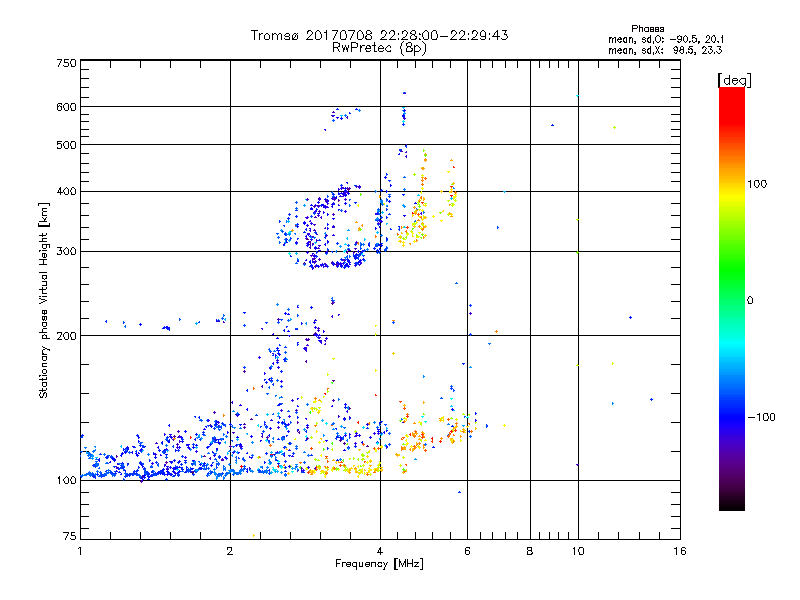Image resolution: width=800 pixels, height=600 pixels.
Task: Click the y-axis tick label "600"
Action: (67, 107)
